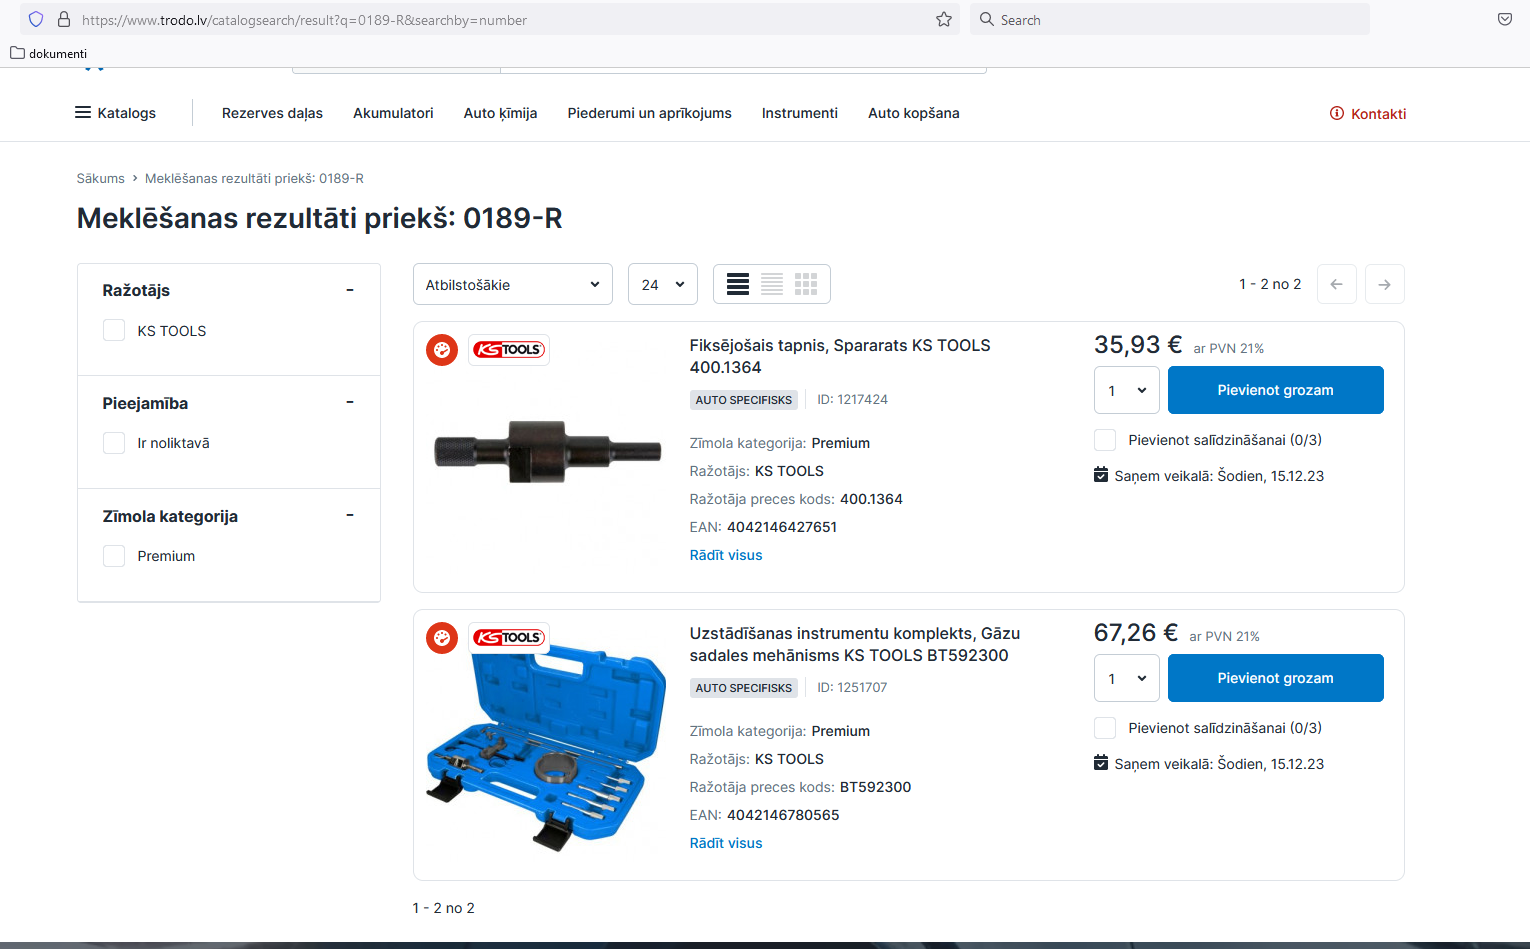1530x949 pixels.
Task: Click 'Rādīt visus' under EAN 4042146427651
Action: [726, 555]
